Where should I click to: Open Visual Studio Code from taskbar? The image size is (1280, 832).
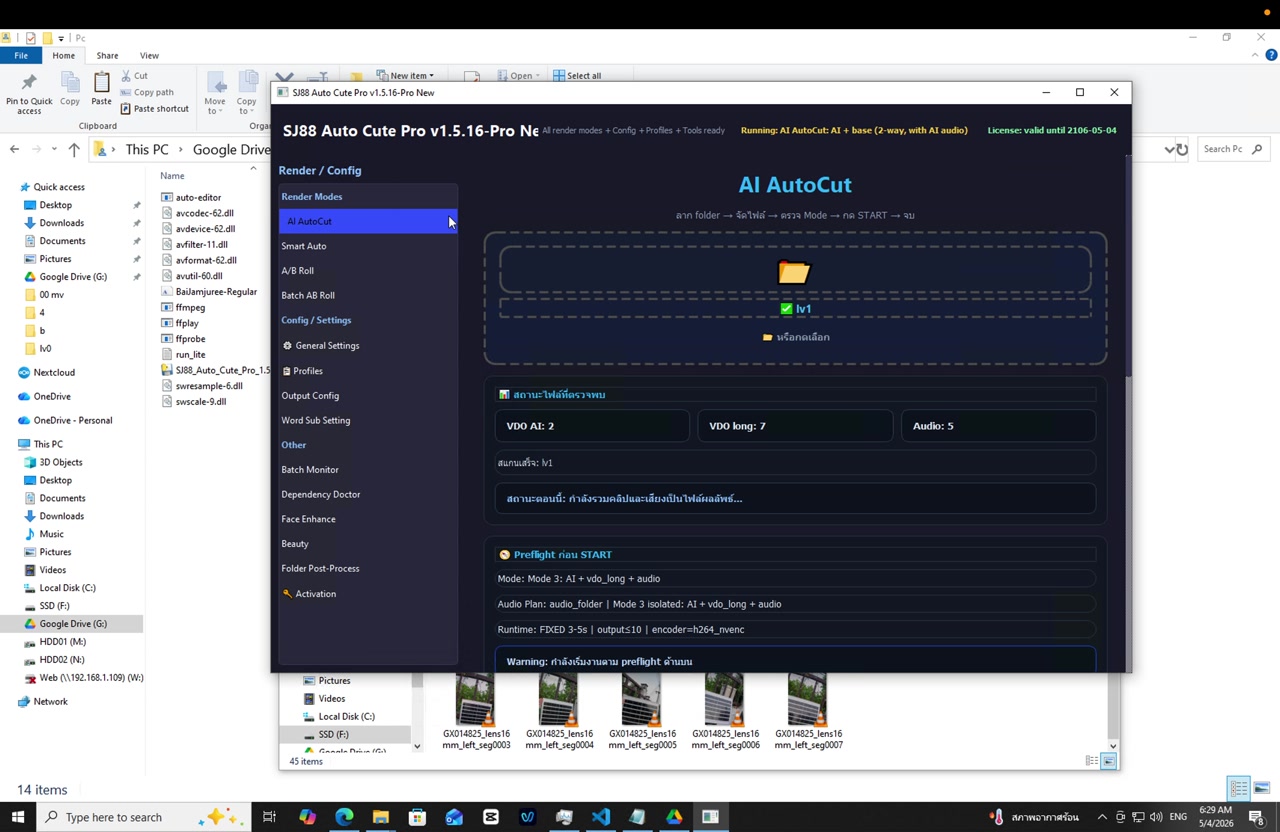coord(600,817)
